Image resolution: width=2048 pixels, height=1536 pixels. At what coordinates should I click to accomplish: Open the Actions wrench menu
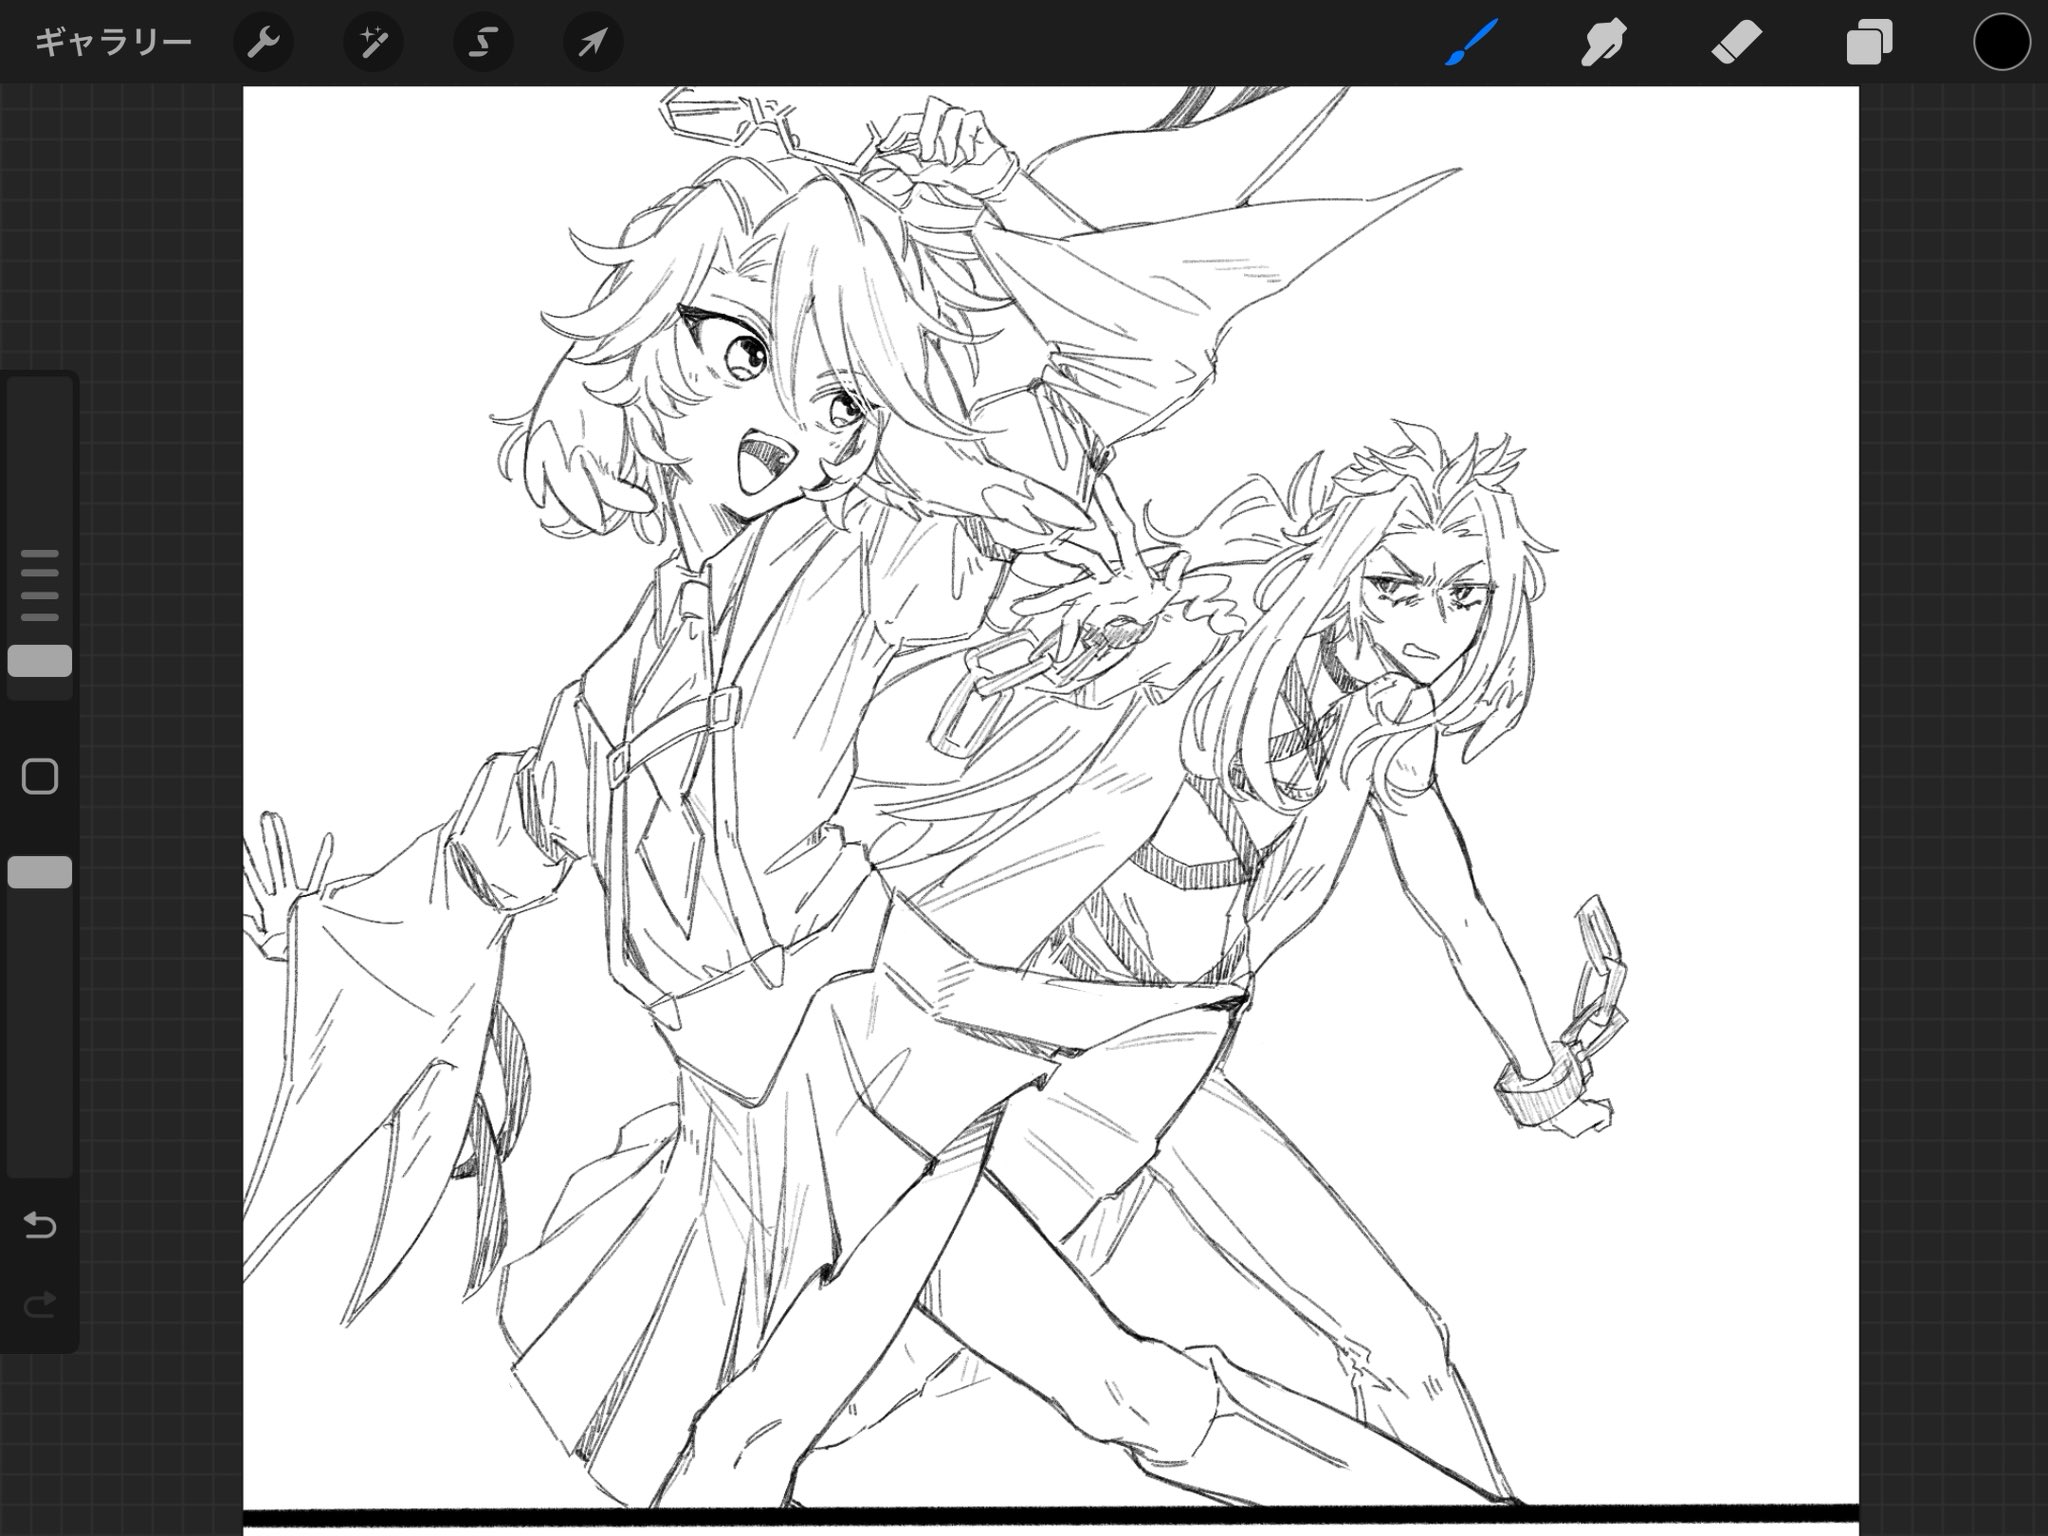263,43
